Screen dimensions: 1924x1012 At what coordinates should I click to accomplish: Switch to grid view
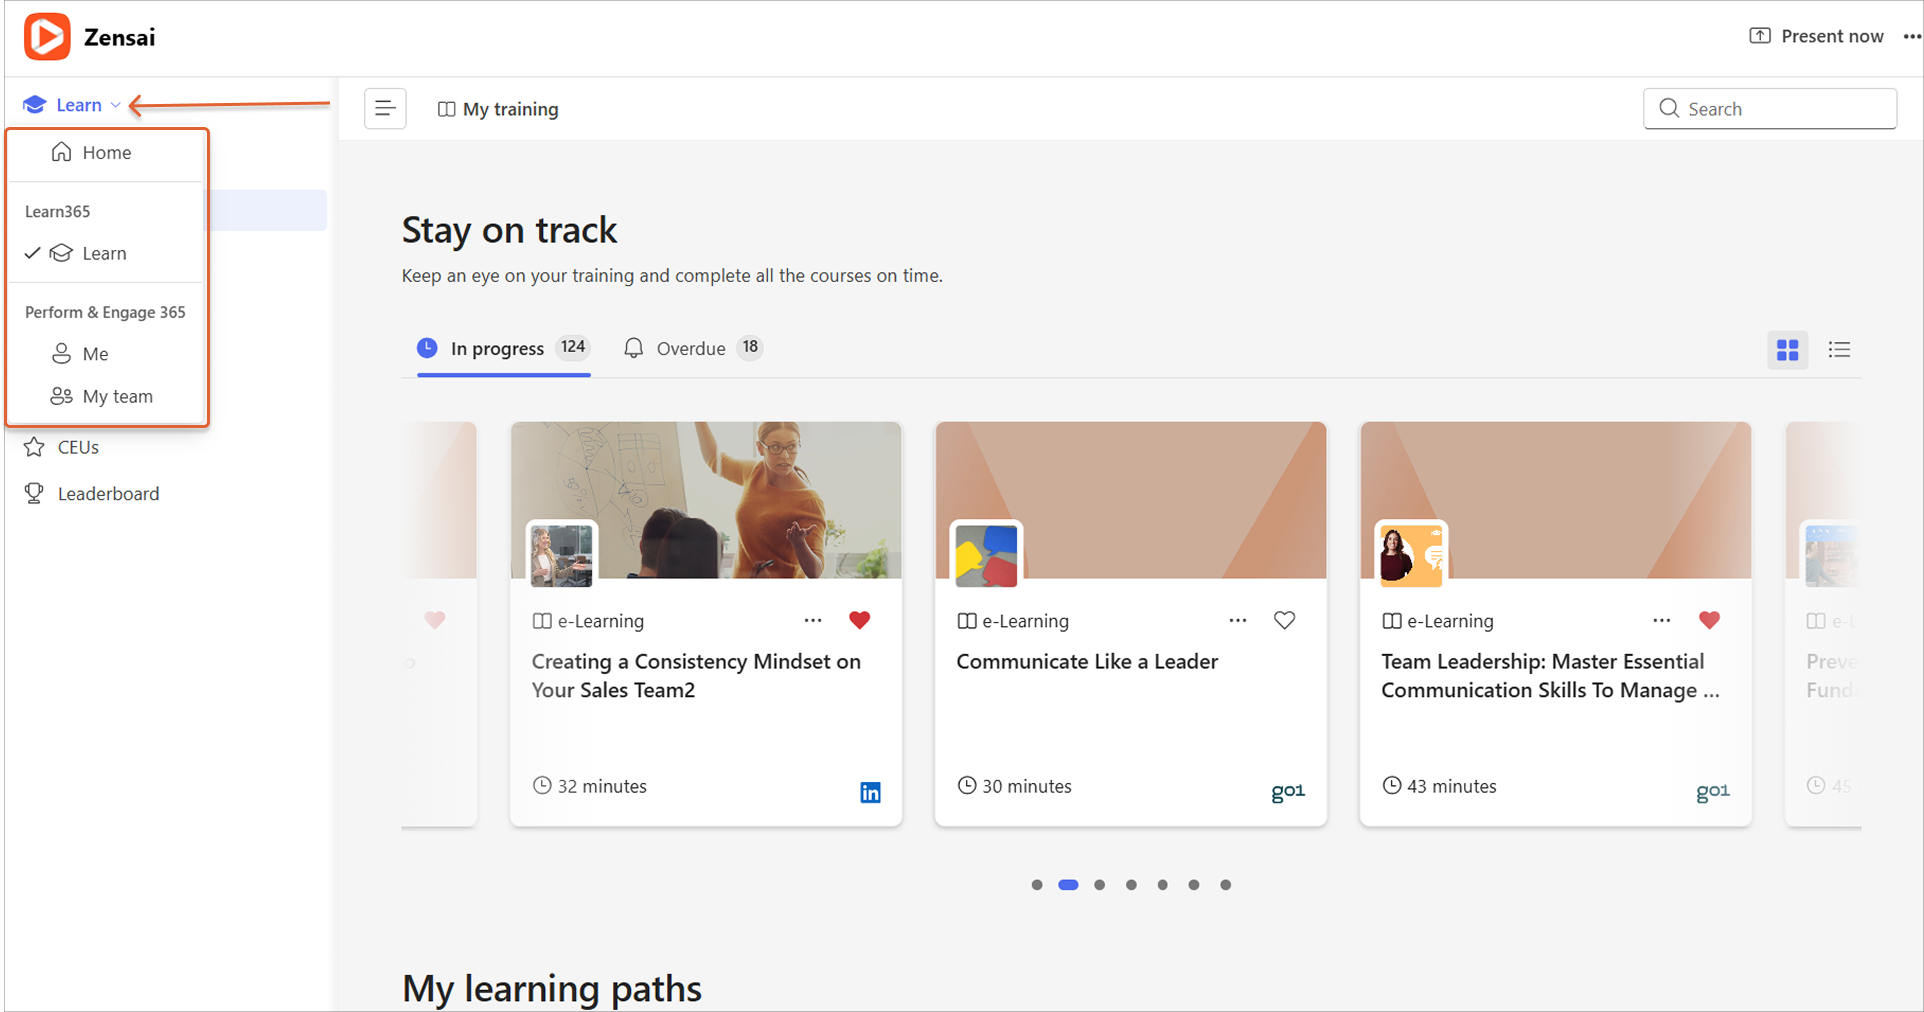pyautogui.click(x=1788, y=349)
